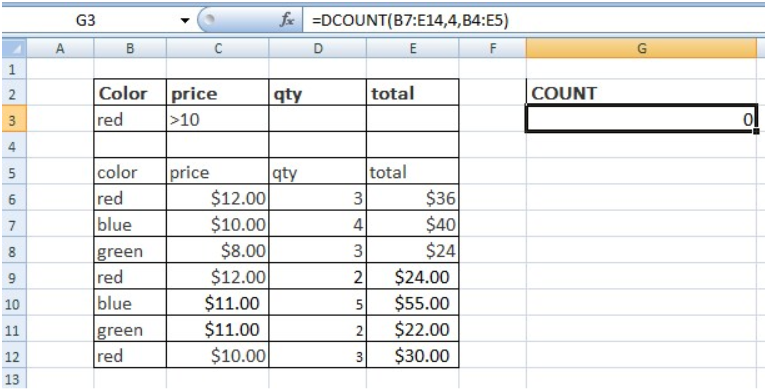Click the Select All corner triangle
Viewport: 765px width, 390px height.
(x=14, y=48)
